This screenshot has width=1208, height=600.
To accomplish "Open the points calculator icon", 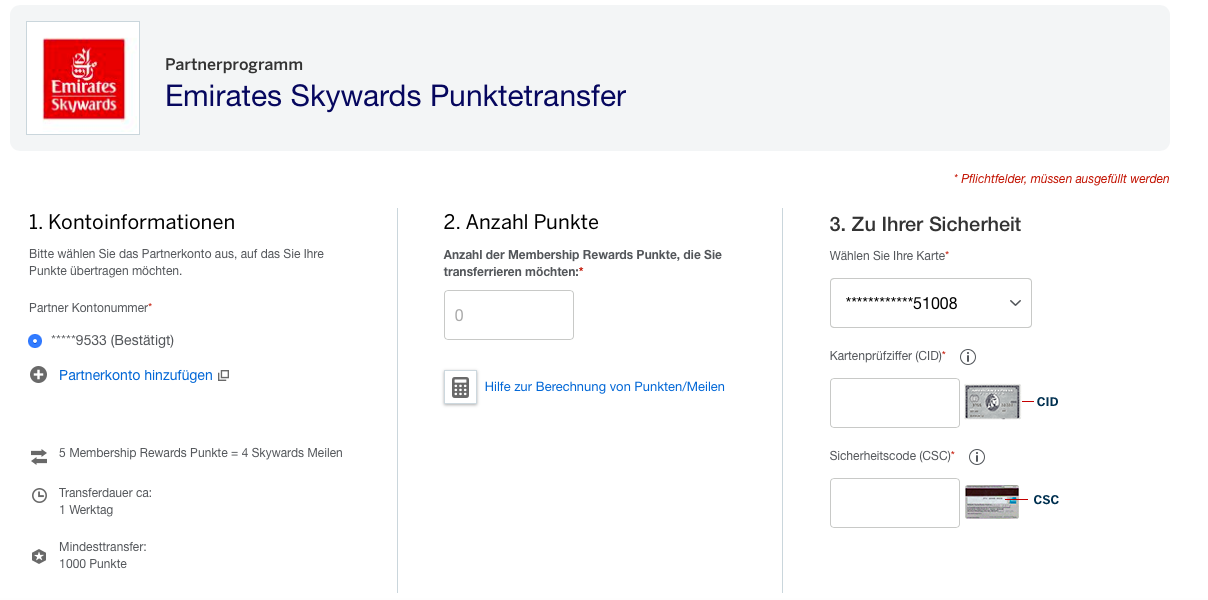I will coord(460,387).
